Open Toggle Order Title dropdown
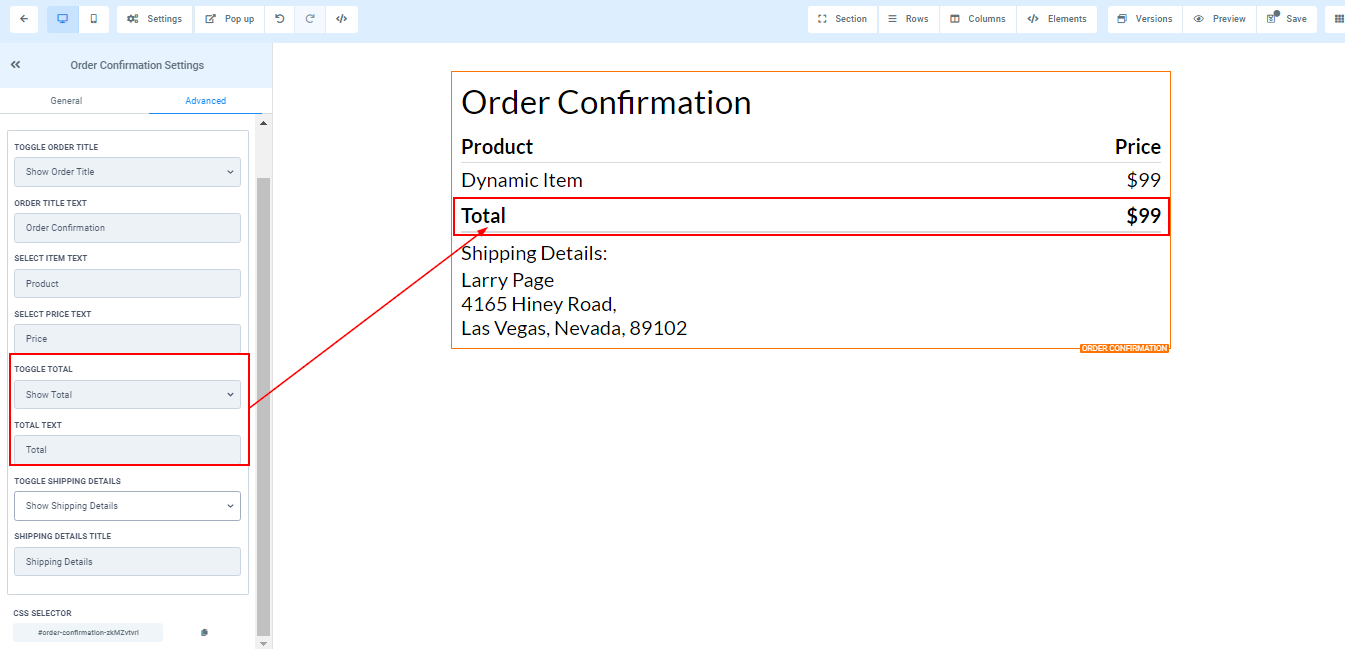This screenshot has height=649, width=1345. [127, 172]
